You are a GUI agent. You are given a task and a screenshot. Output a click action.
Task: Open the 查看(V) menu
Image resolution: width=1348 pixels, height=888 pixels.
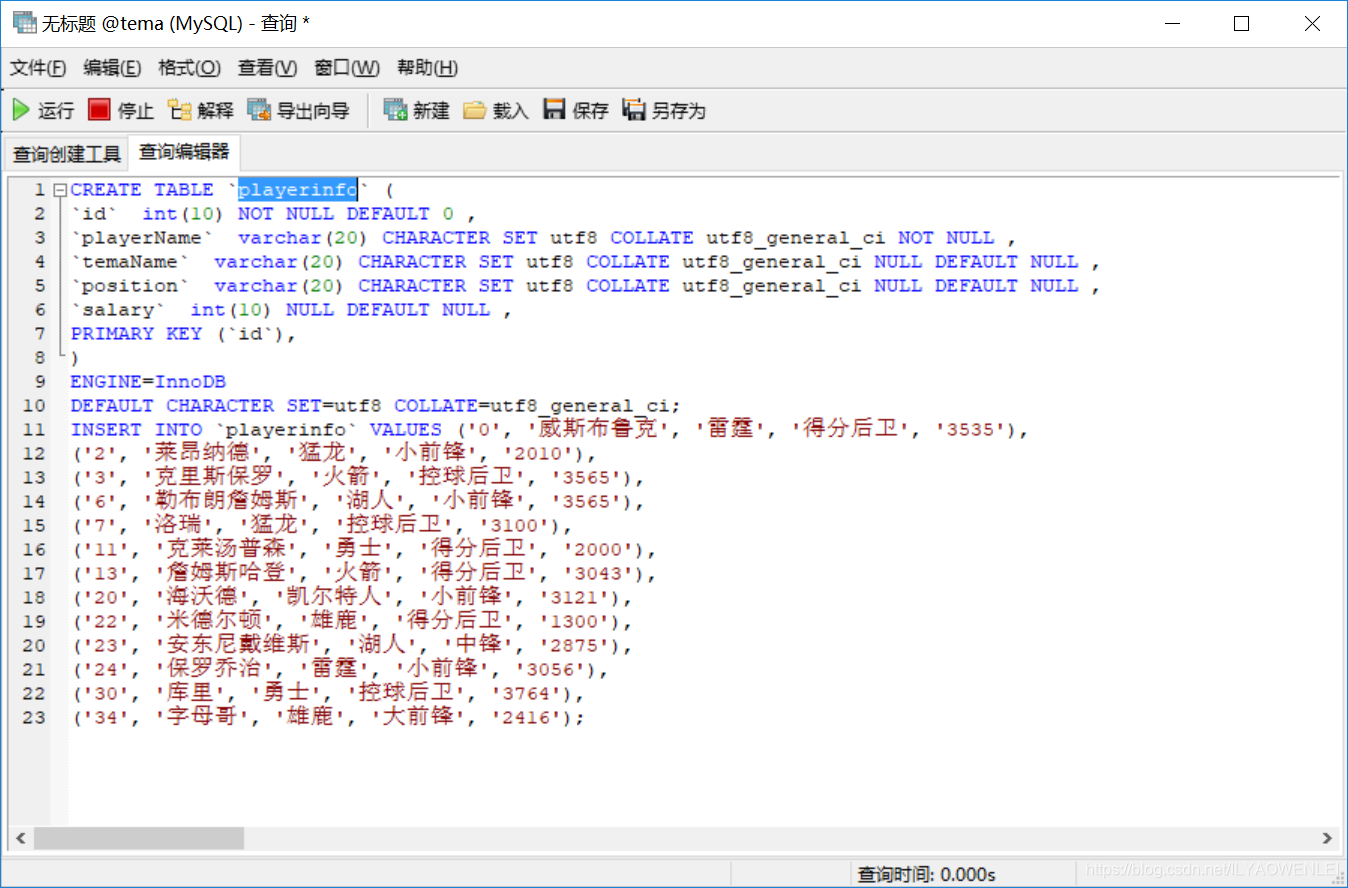coord(267,68)
